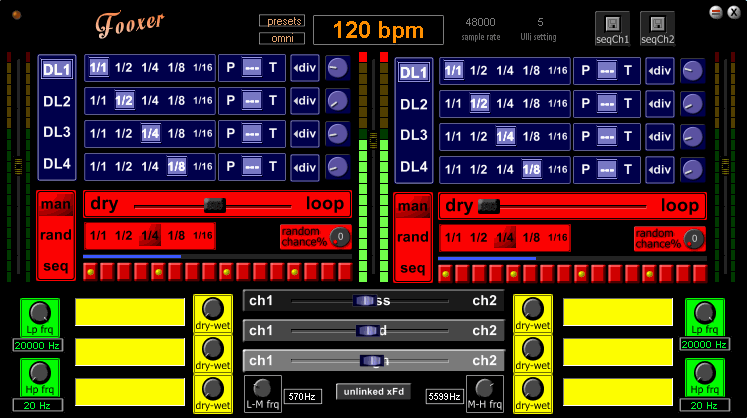Click left middle dry-wet knob

(213, 349)
